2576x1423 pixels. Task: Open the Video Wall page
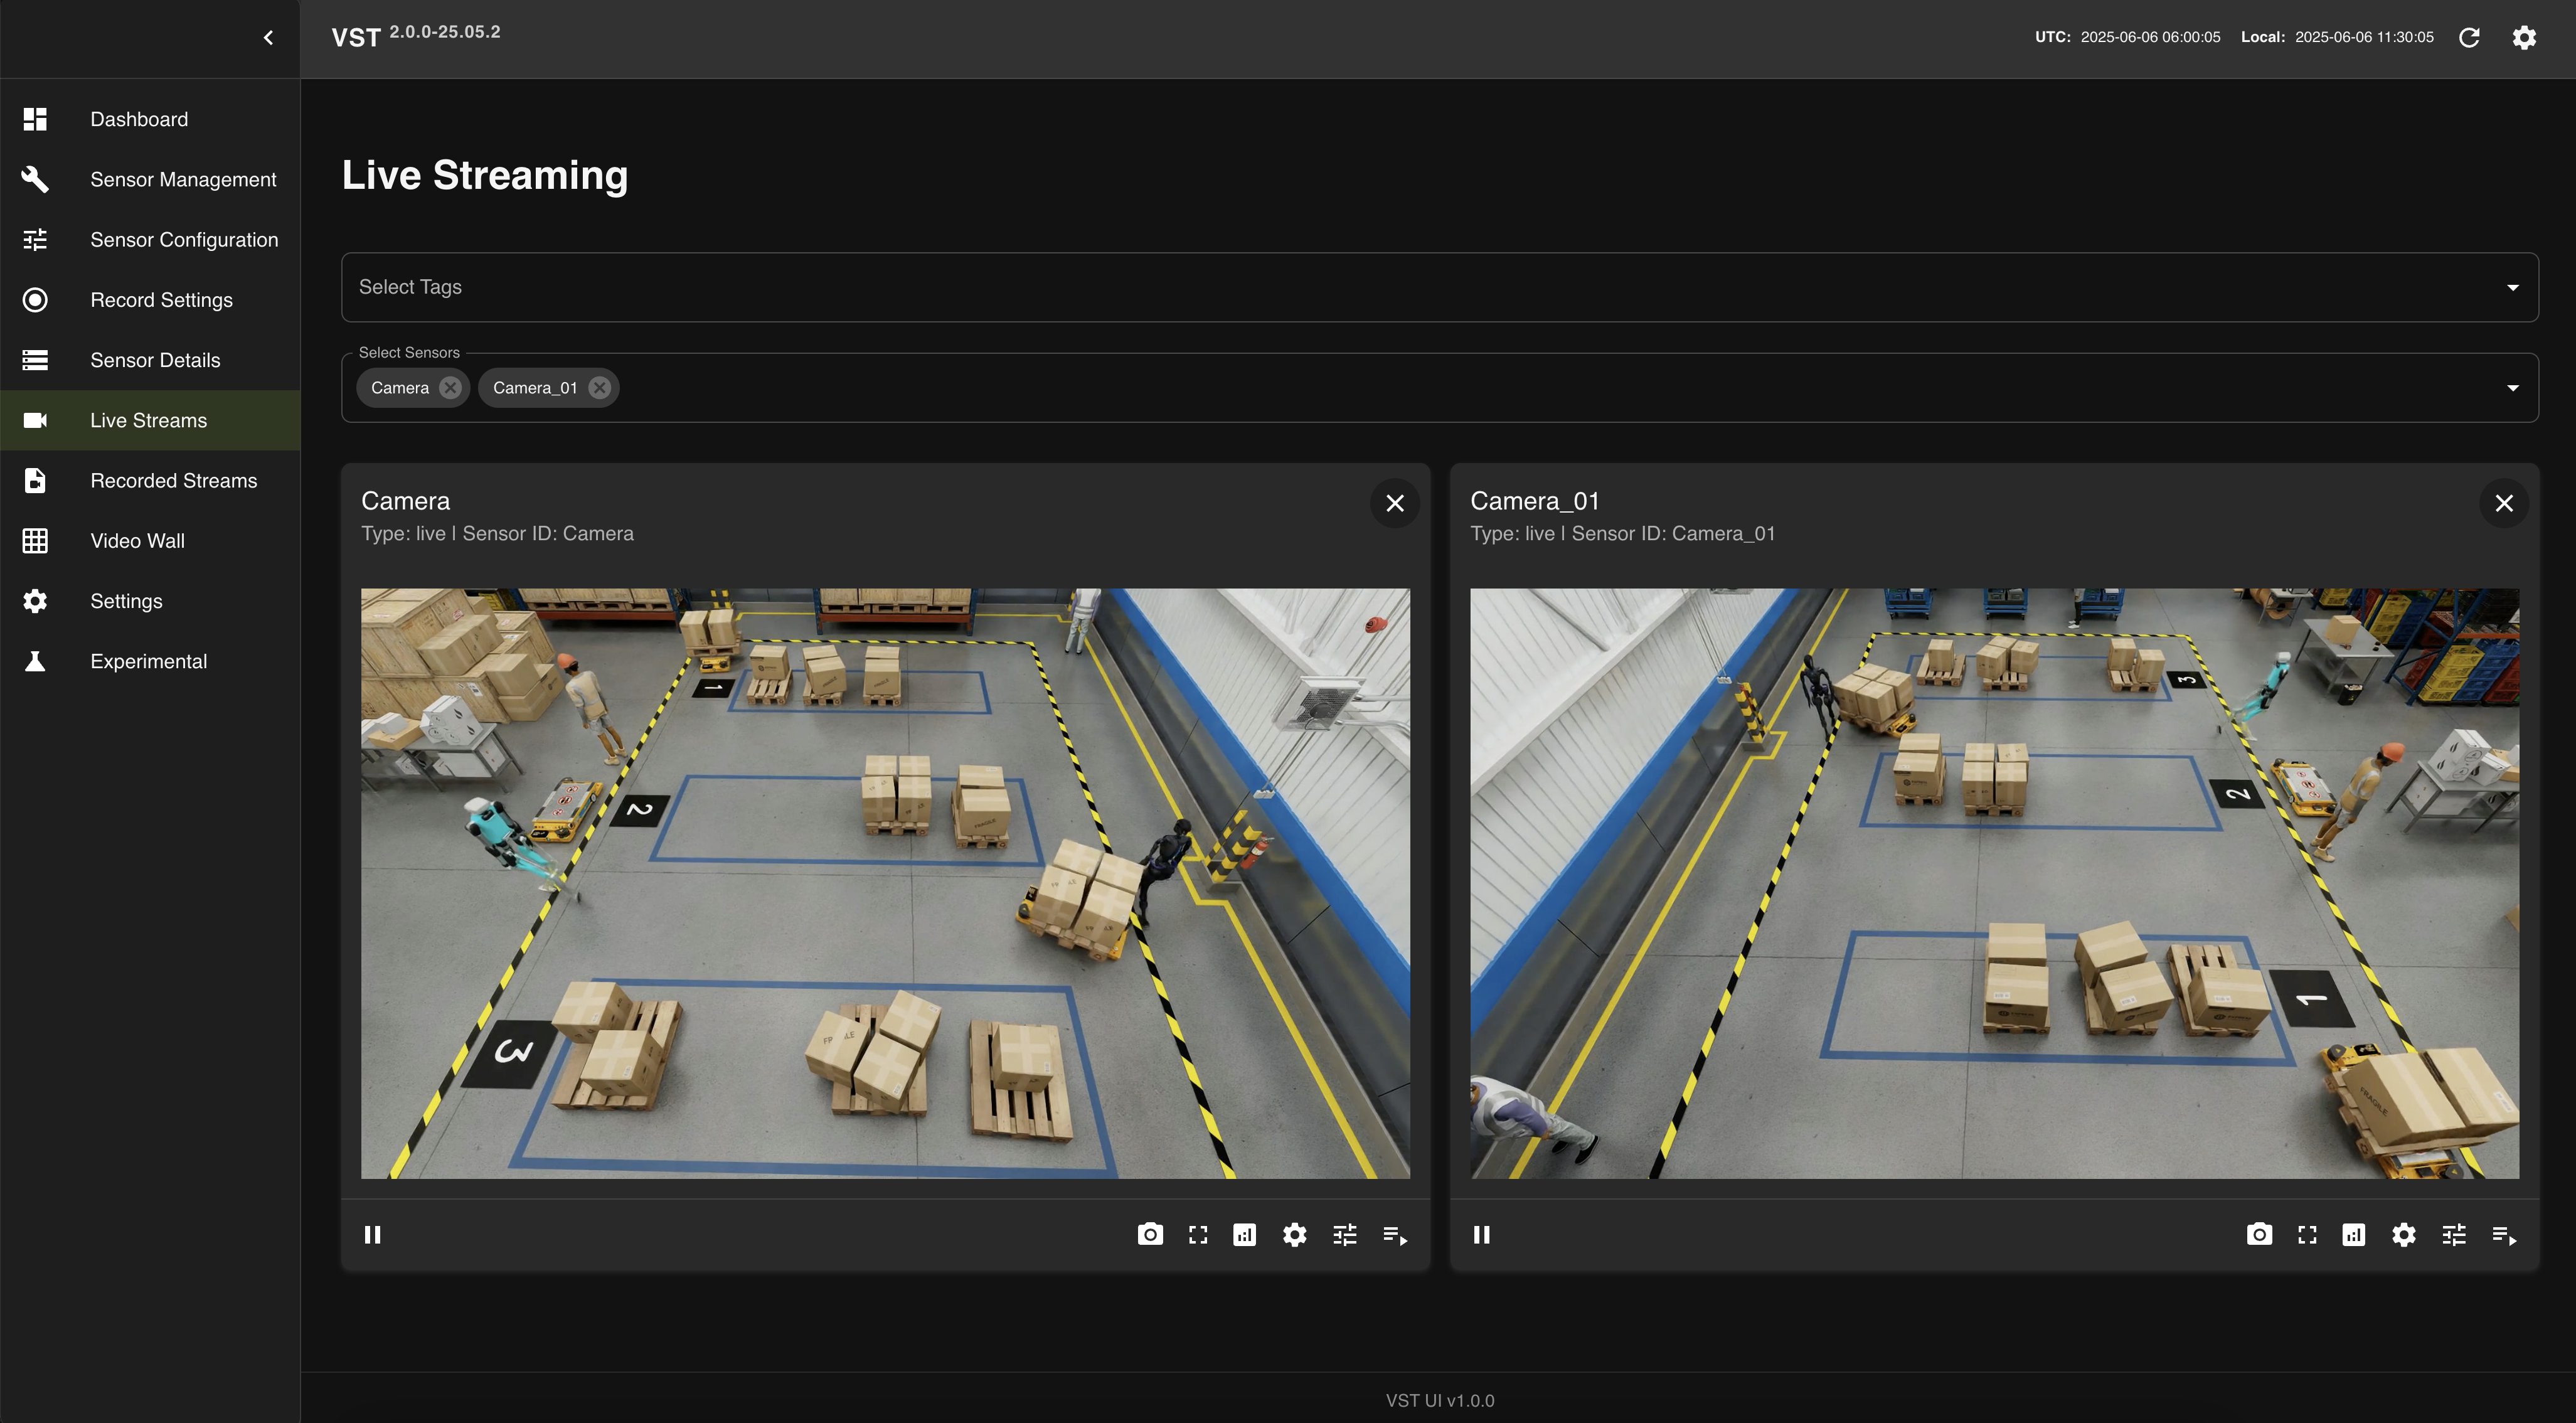[137, 540]
